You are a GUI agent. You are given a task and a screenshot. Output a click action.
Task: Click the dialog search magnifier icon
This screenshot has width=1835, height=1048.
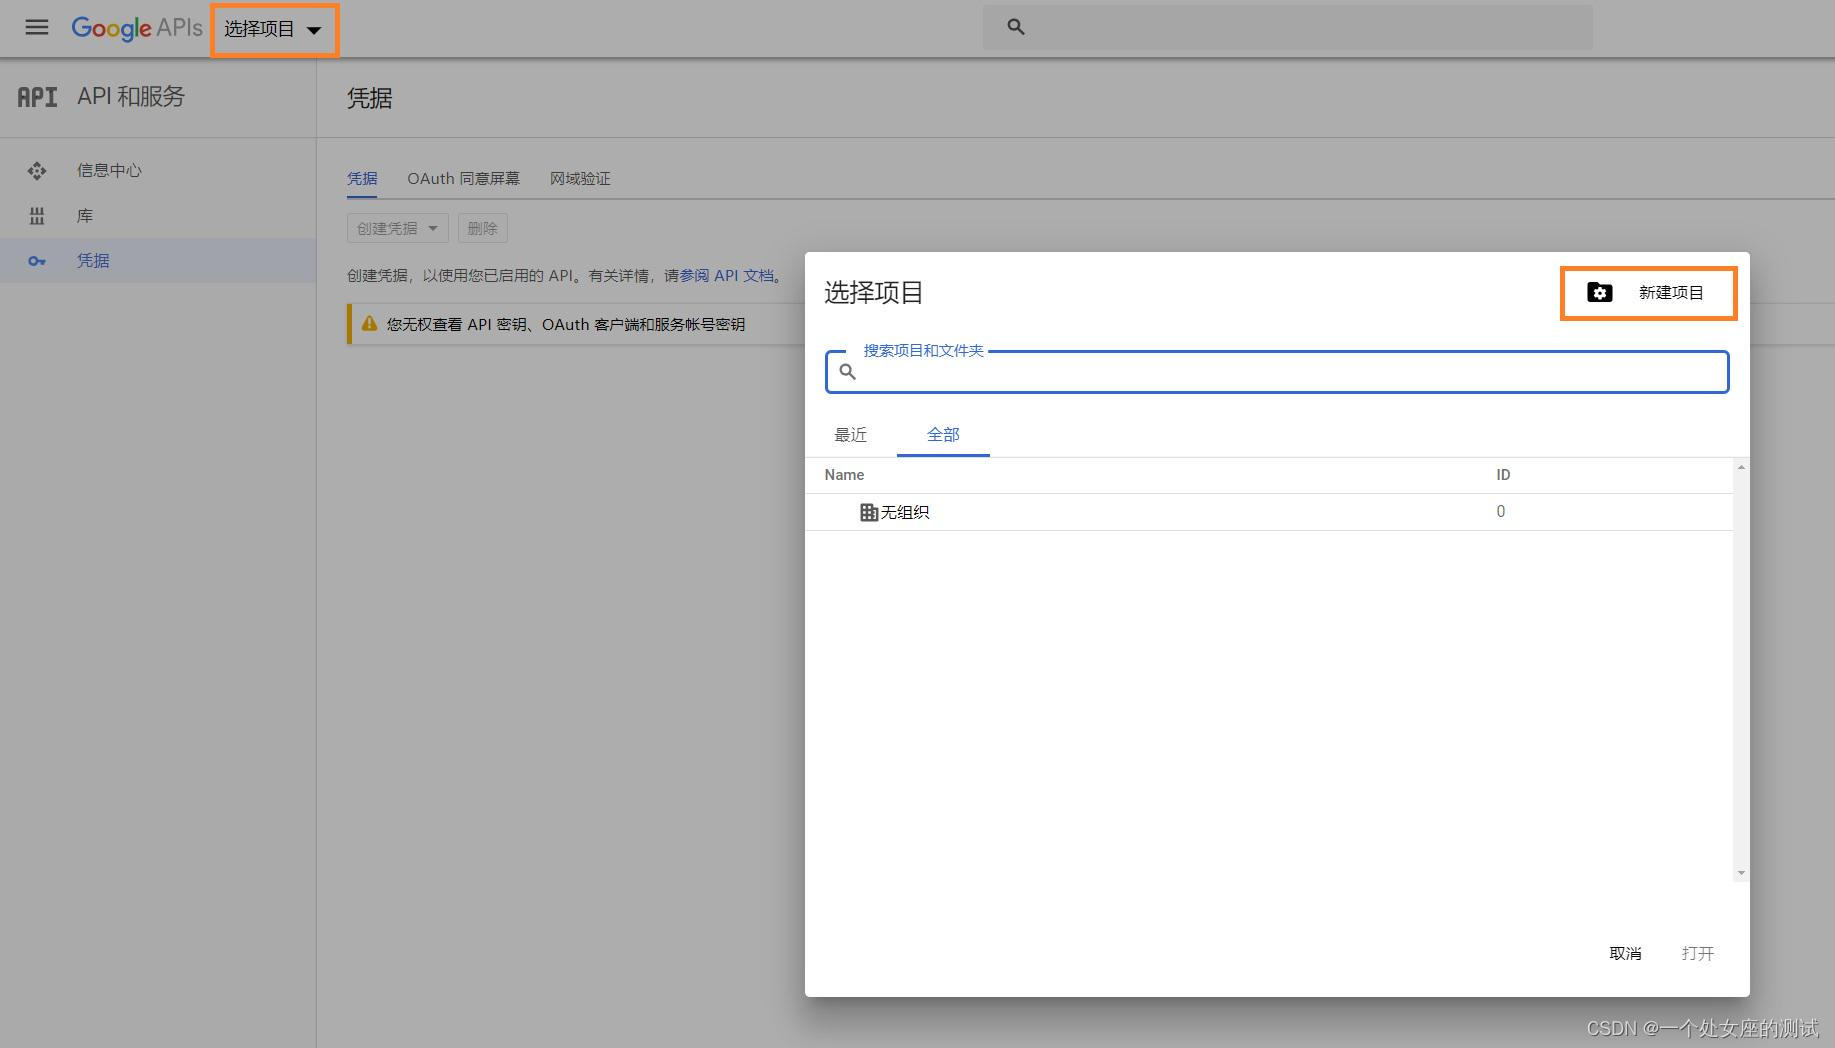tap(847, 372)
